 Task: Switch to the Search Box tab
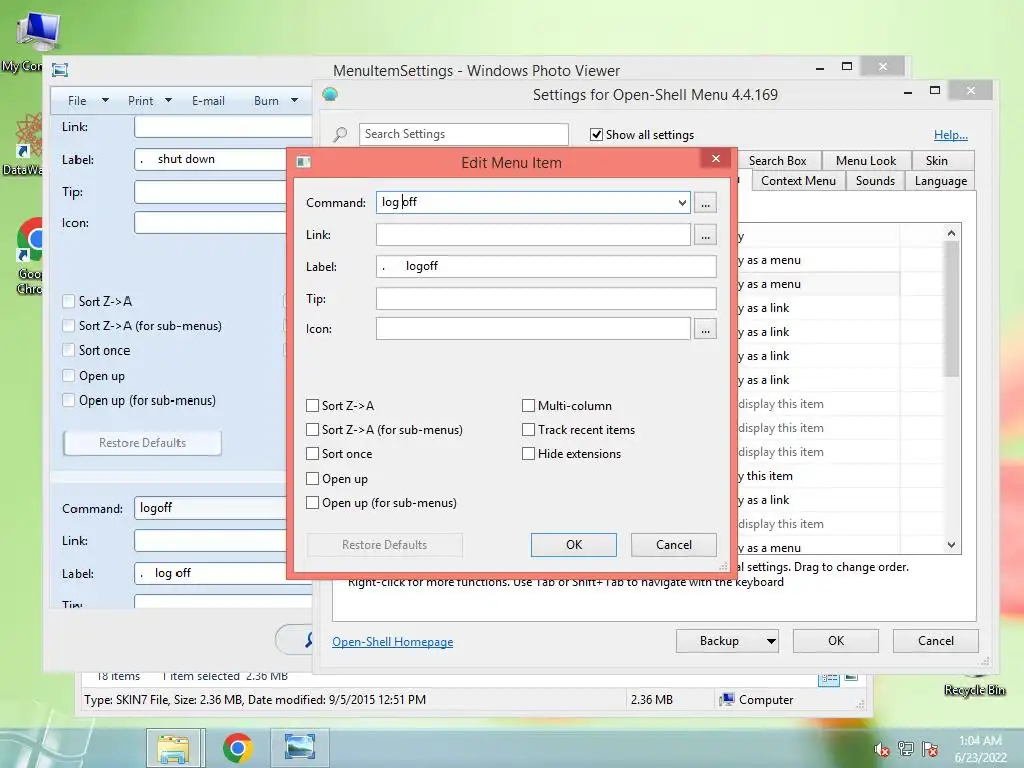pos(777,161)
